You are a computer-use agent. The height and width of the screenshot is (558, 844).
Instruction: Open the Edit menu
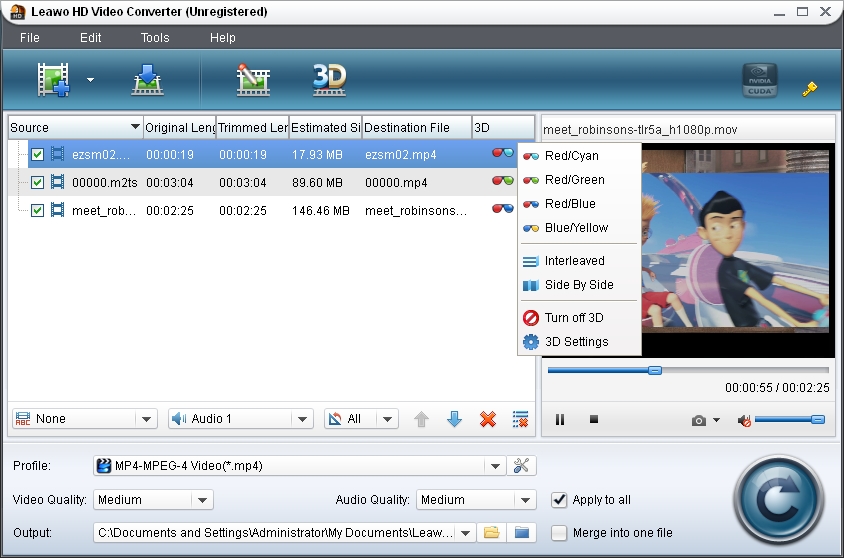90,38
